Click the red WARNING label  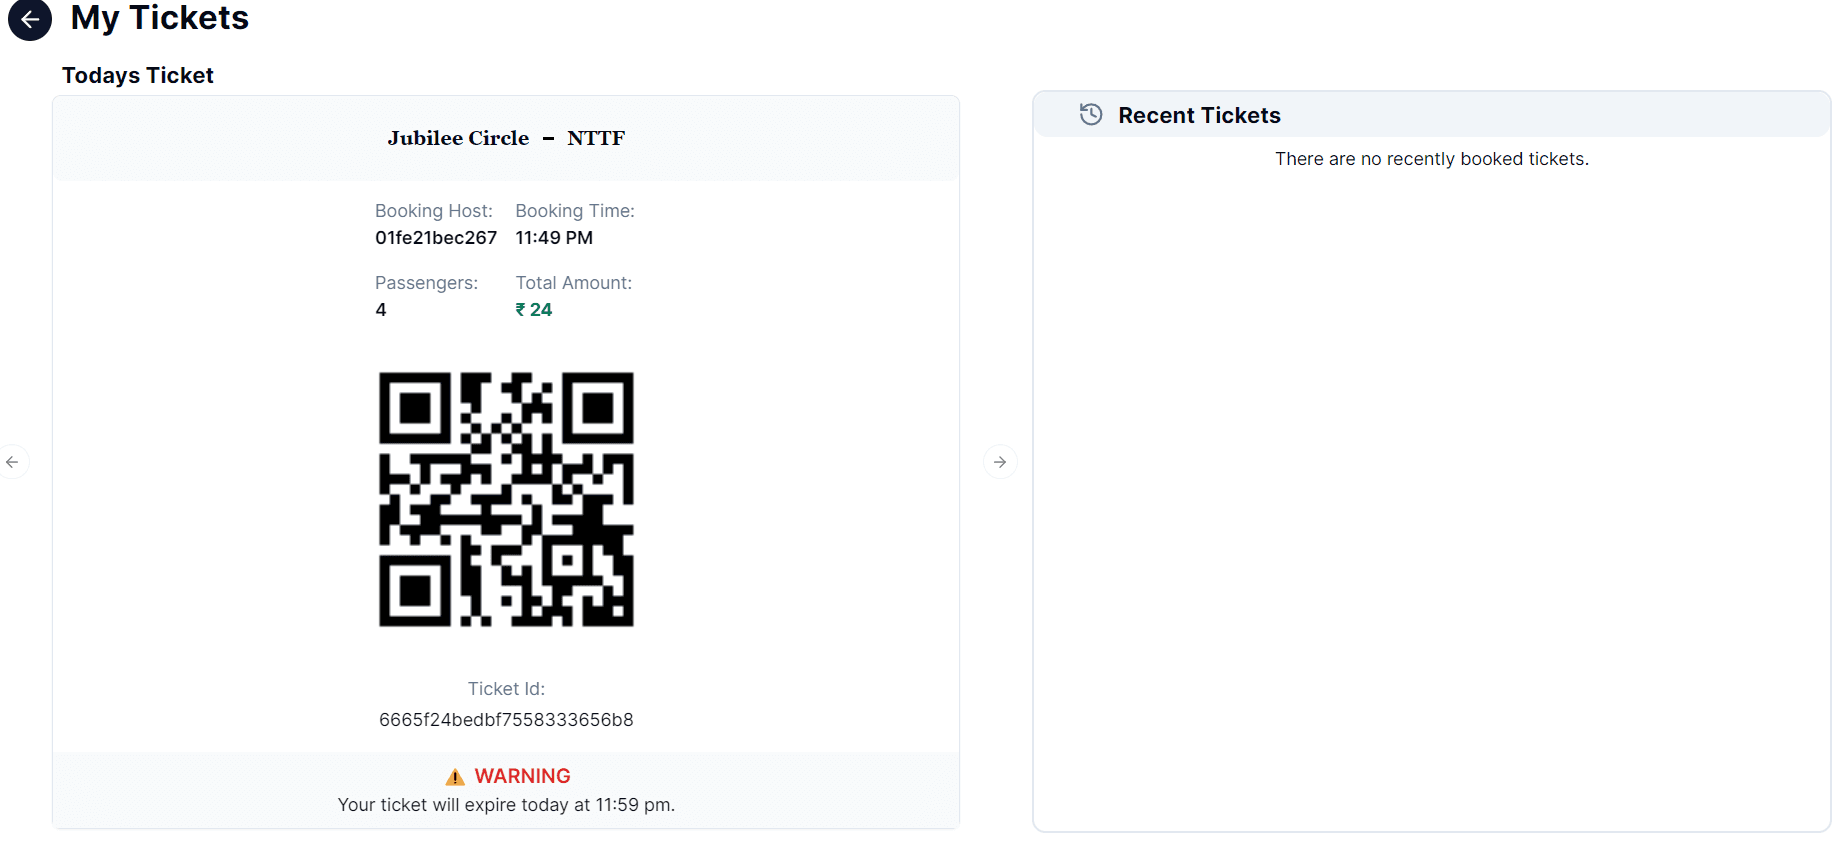coord(522,776)
